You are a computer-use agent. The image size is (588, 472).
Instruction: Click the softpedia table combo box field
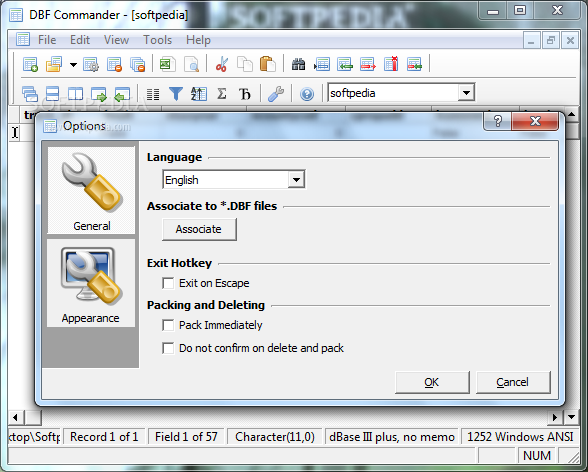click(x=401, y=93)
